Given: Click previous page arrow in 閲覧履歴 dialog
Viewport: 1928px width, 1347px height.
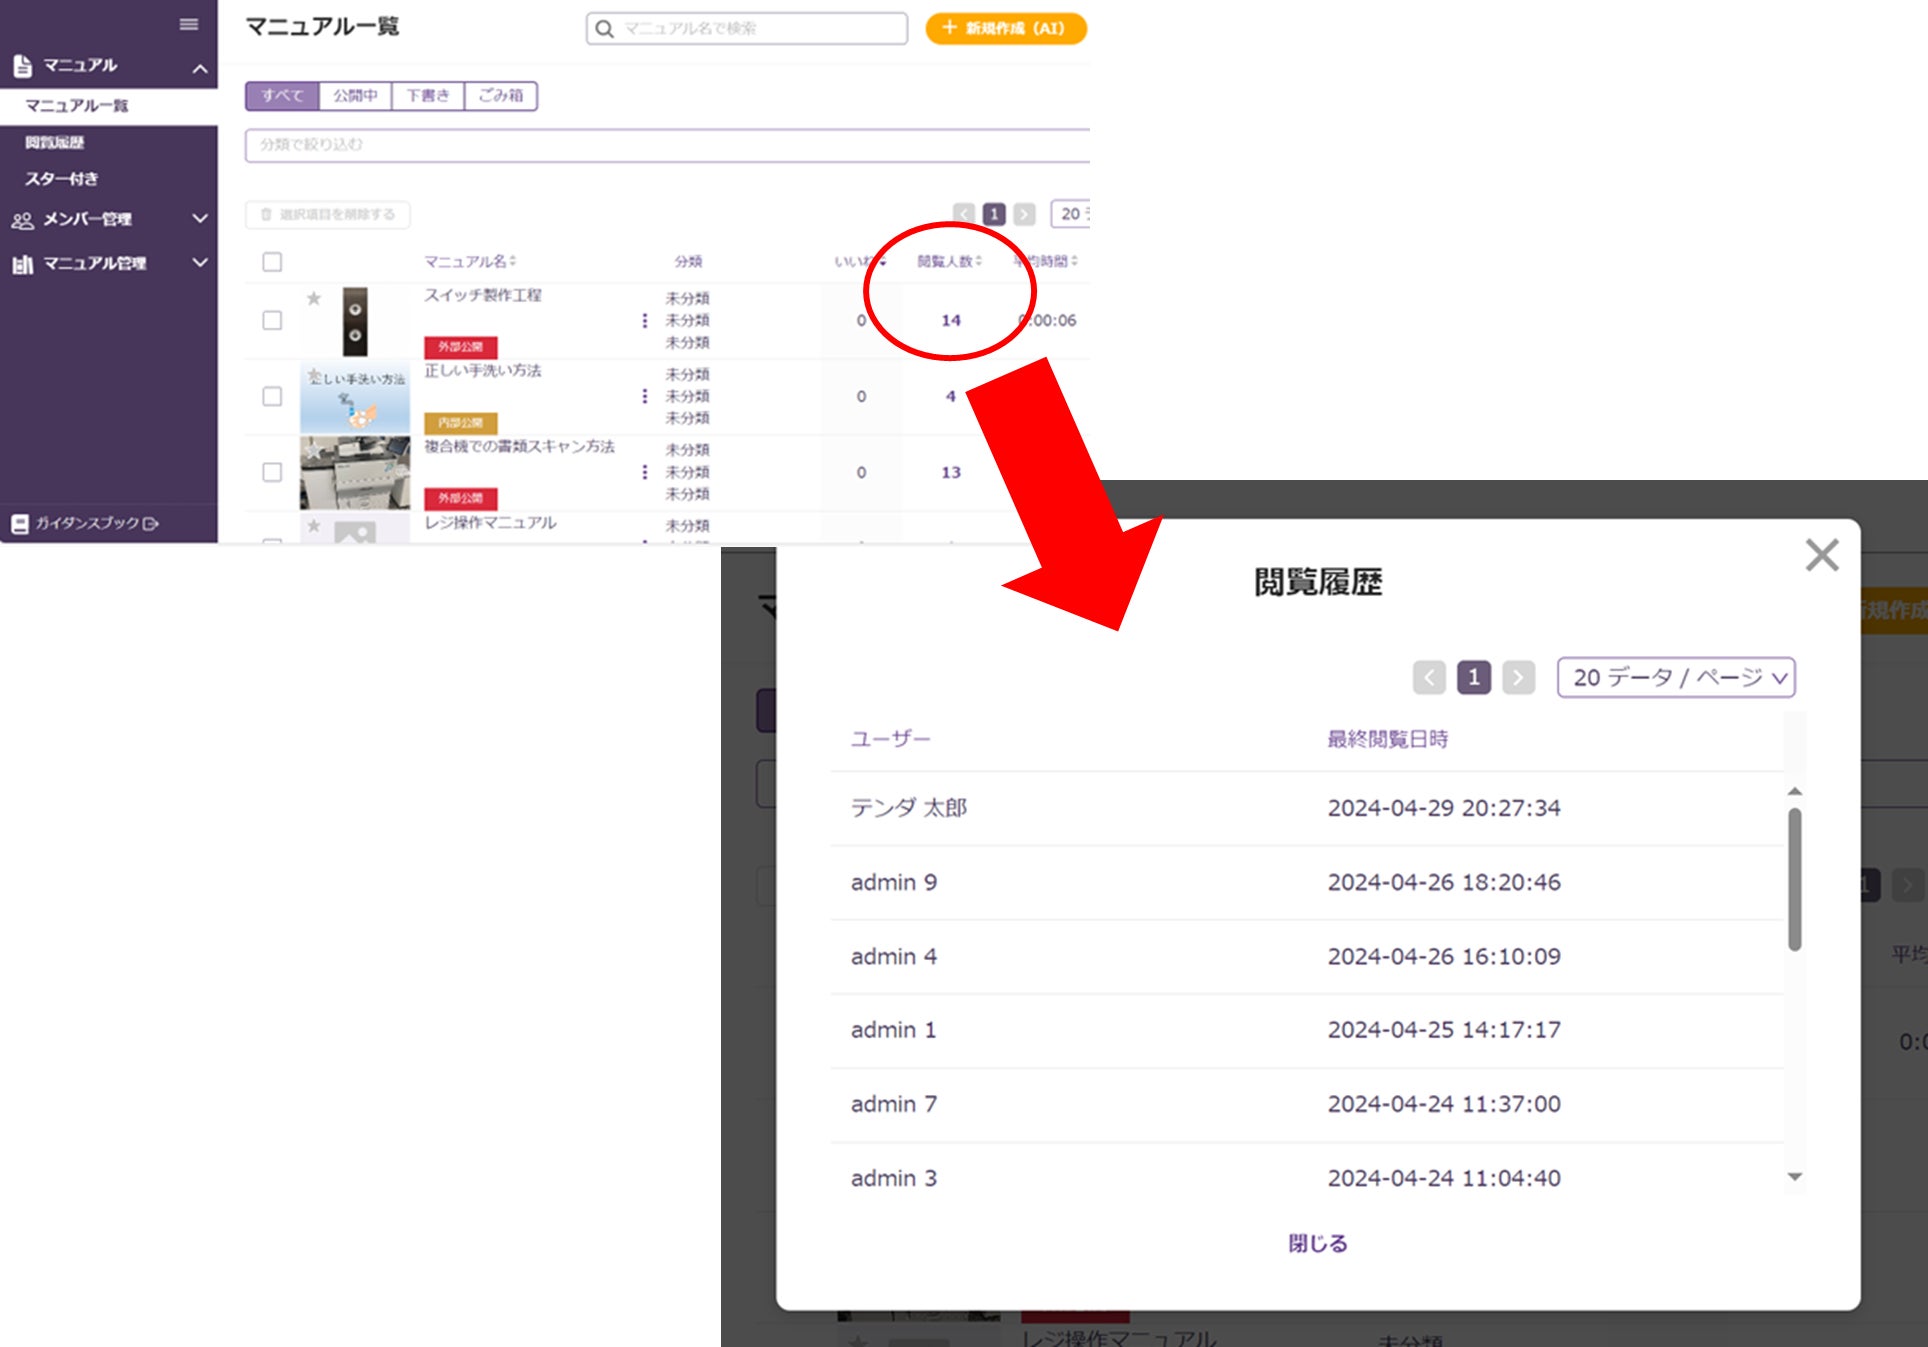Looking at the screenshot, I should click(1429, 678).
